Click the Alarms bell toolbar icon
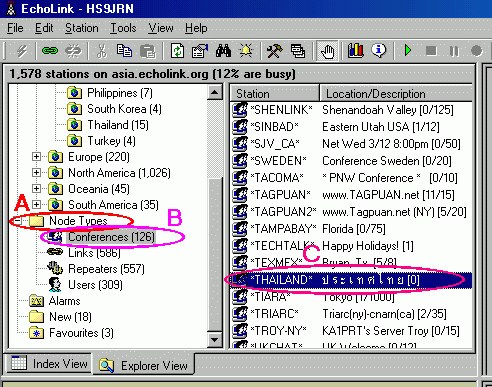Viewport: 492px width, 387px height. pyautogui.click(x=246, y=51)
